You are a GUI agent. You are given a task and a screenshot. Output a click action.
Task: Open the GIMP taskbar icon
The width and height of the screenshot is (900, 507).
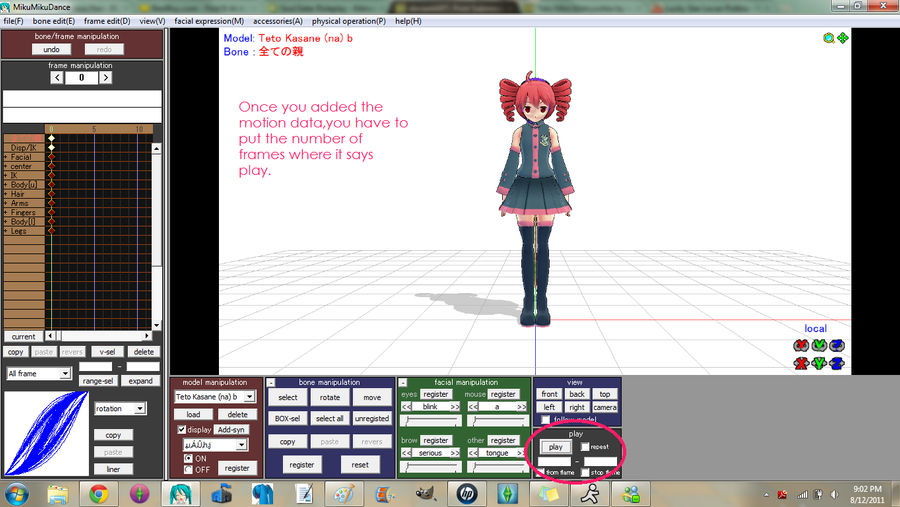[425, 494]
